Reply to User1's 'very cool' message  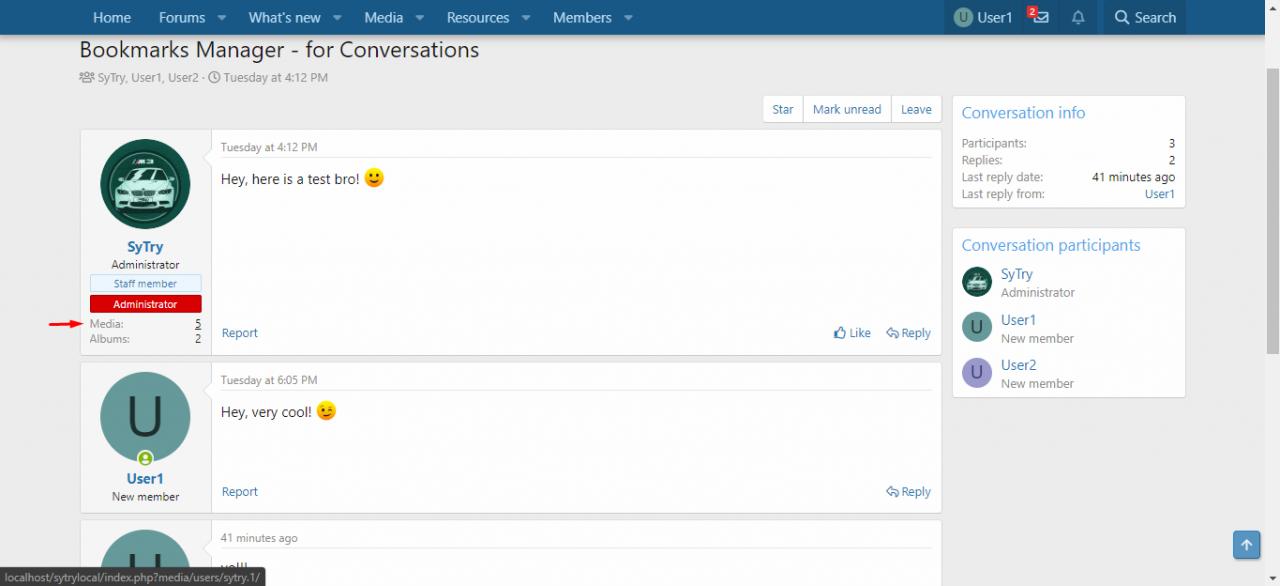click(908, 492)
